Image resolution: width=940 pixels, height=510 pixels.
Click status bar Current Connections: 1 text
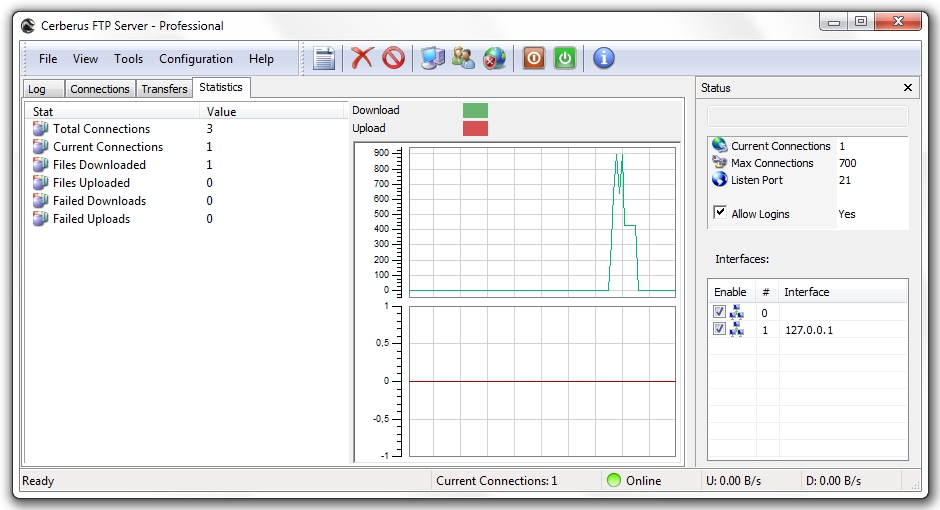click(496, 481)
